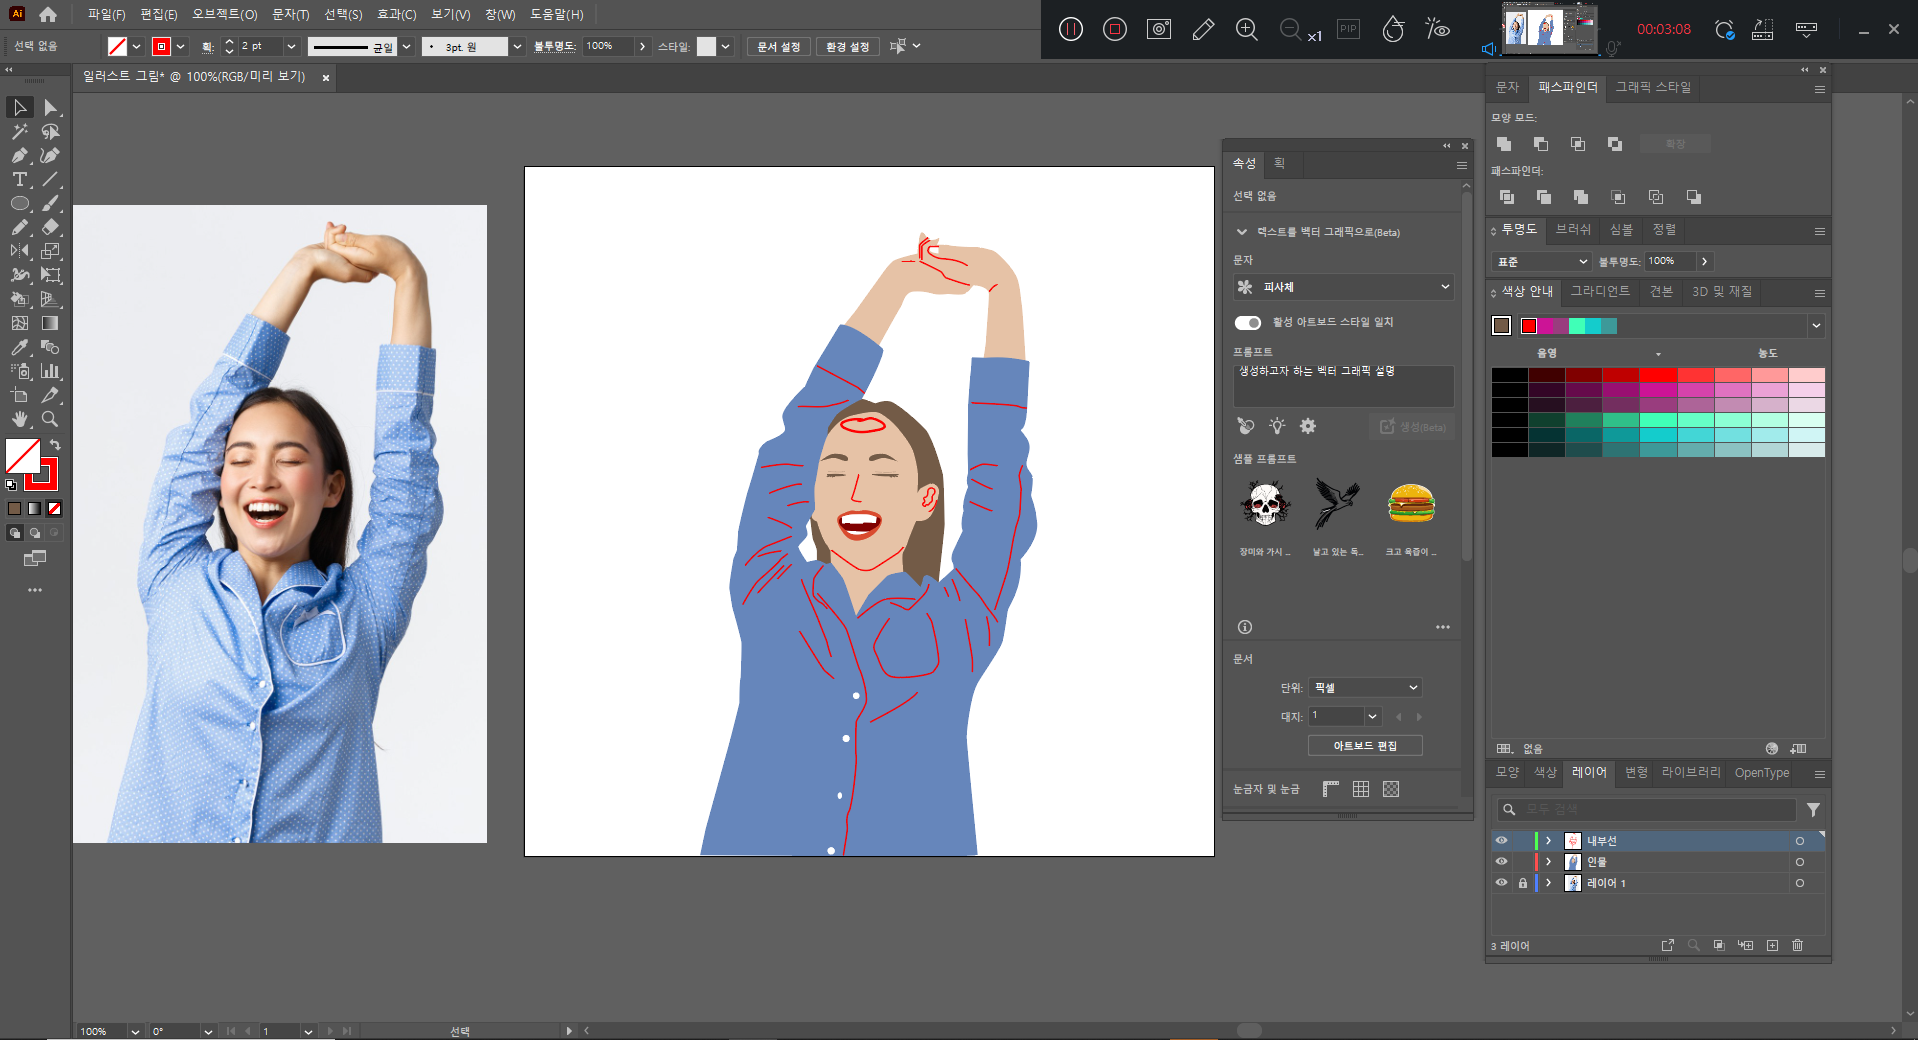Image resolution: width=1918 pixels, height=1040 pixels.
Task: Pause the screen recording
Action: tap(1070, 29)
